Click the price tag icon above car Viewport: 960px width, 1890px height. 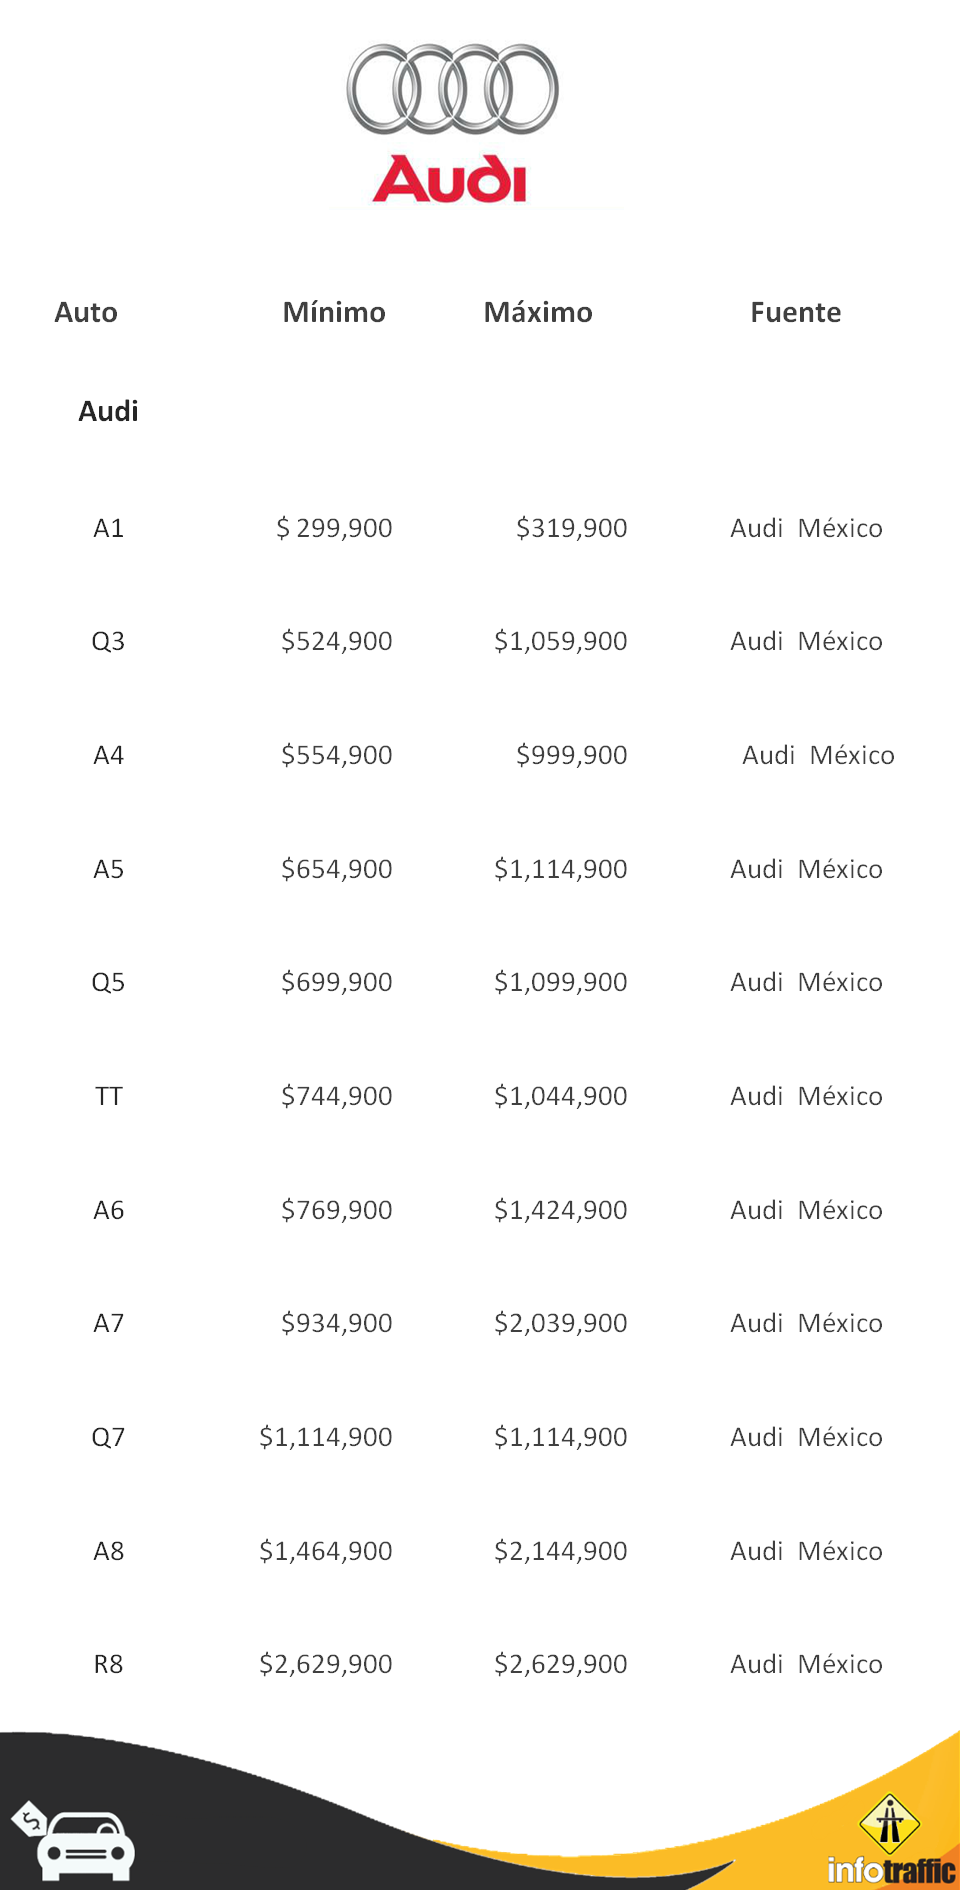coord(30,1820)
